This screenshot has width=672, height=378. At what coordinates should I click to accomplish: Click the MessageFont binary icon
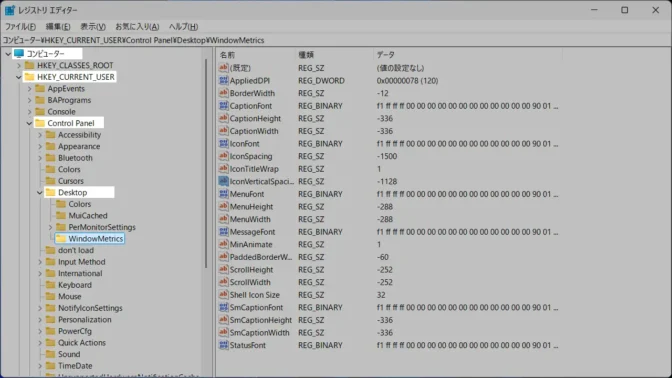[x=223, y=231]
